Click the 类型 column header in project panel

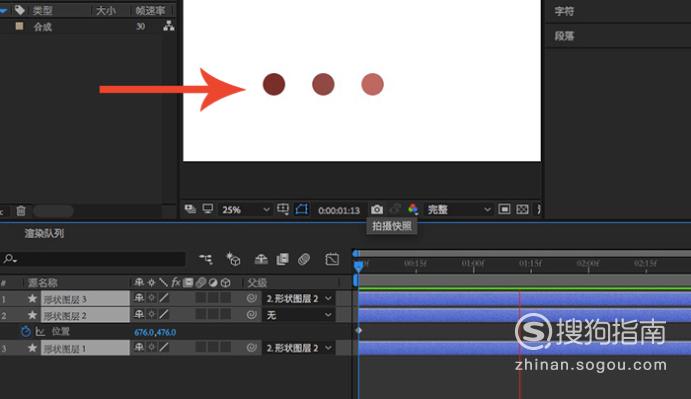[43, 11]
